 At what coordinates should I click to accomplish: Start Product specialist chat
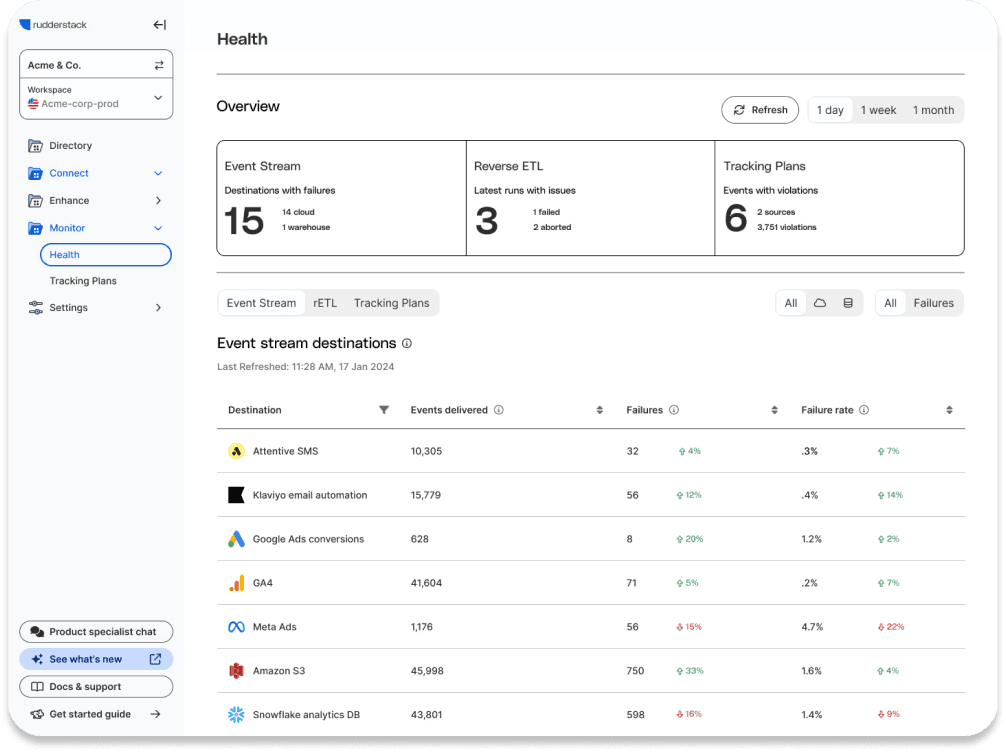[x=96, y=632]
